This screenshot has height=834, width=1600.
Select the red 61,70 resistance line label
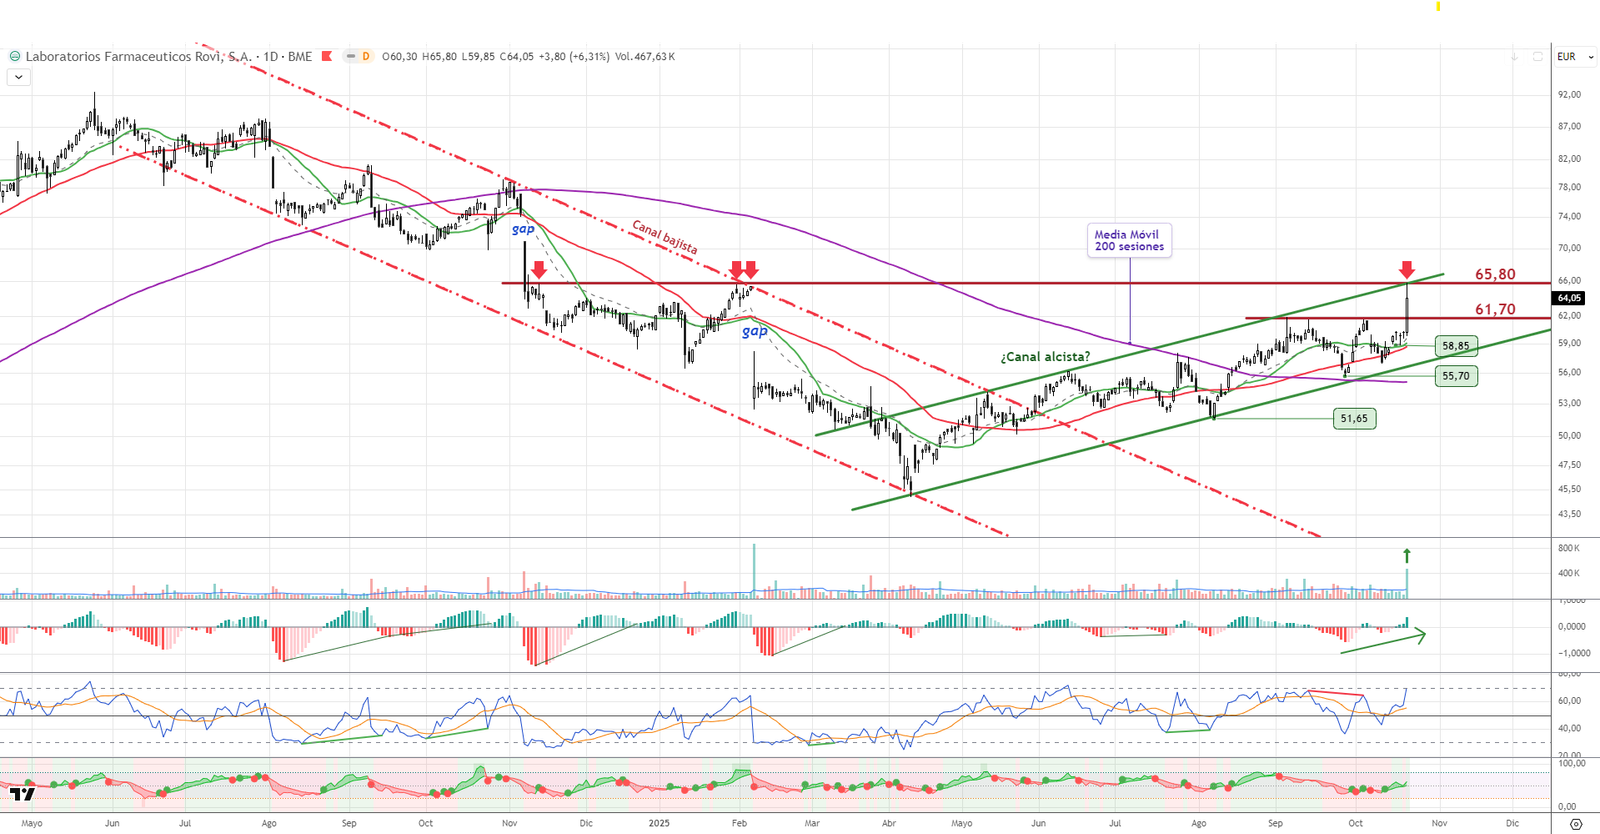point(1495,310)
